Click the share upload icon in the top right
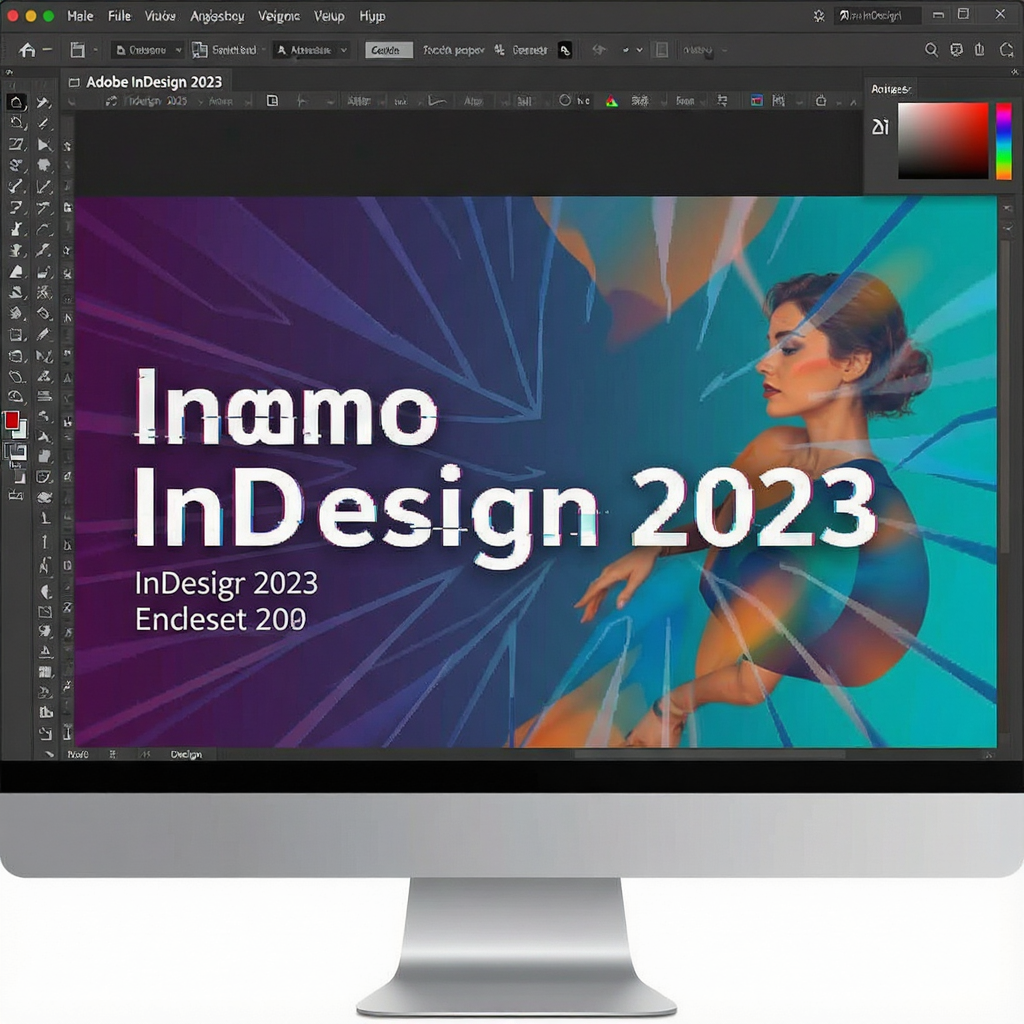Image resolution: width=1024 pixels, height=1024 pixels. pyautogui.click(x=980, y=50)
